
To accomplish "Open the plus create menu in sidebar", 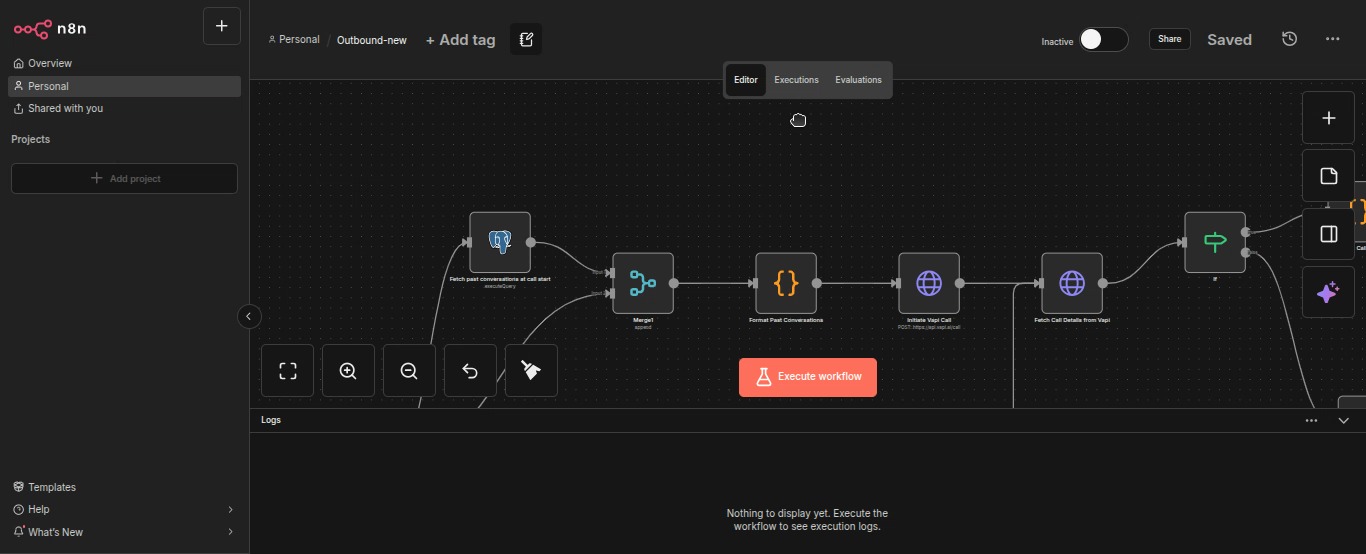I will point(222,26).
